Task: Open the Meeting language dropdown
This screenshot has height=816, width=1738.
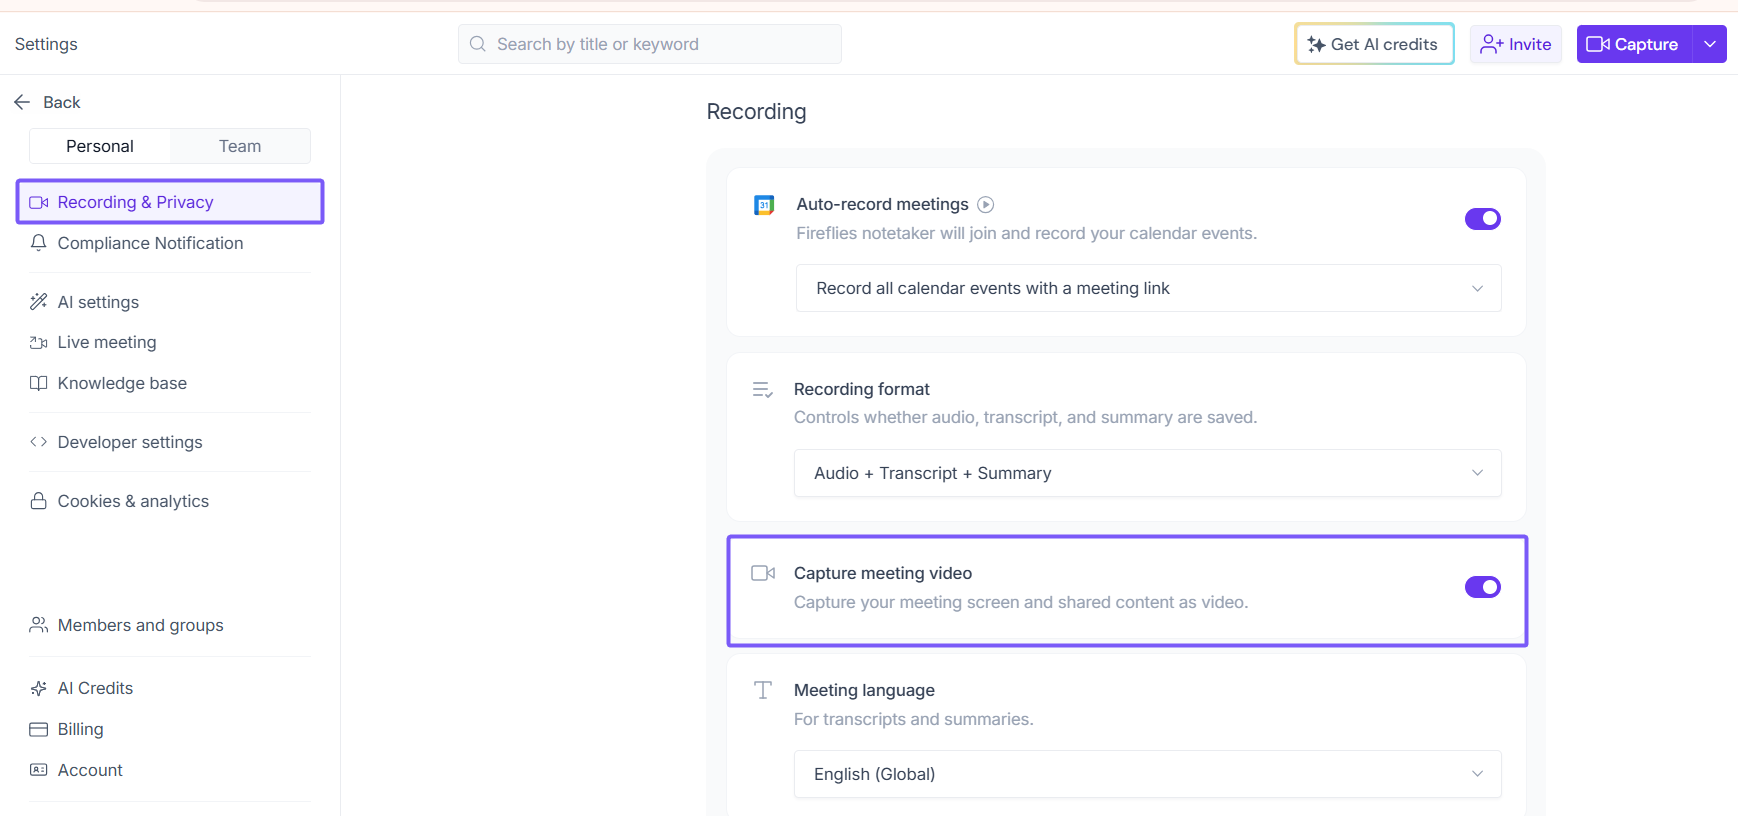Action: pos(1147,774)
